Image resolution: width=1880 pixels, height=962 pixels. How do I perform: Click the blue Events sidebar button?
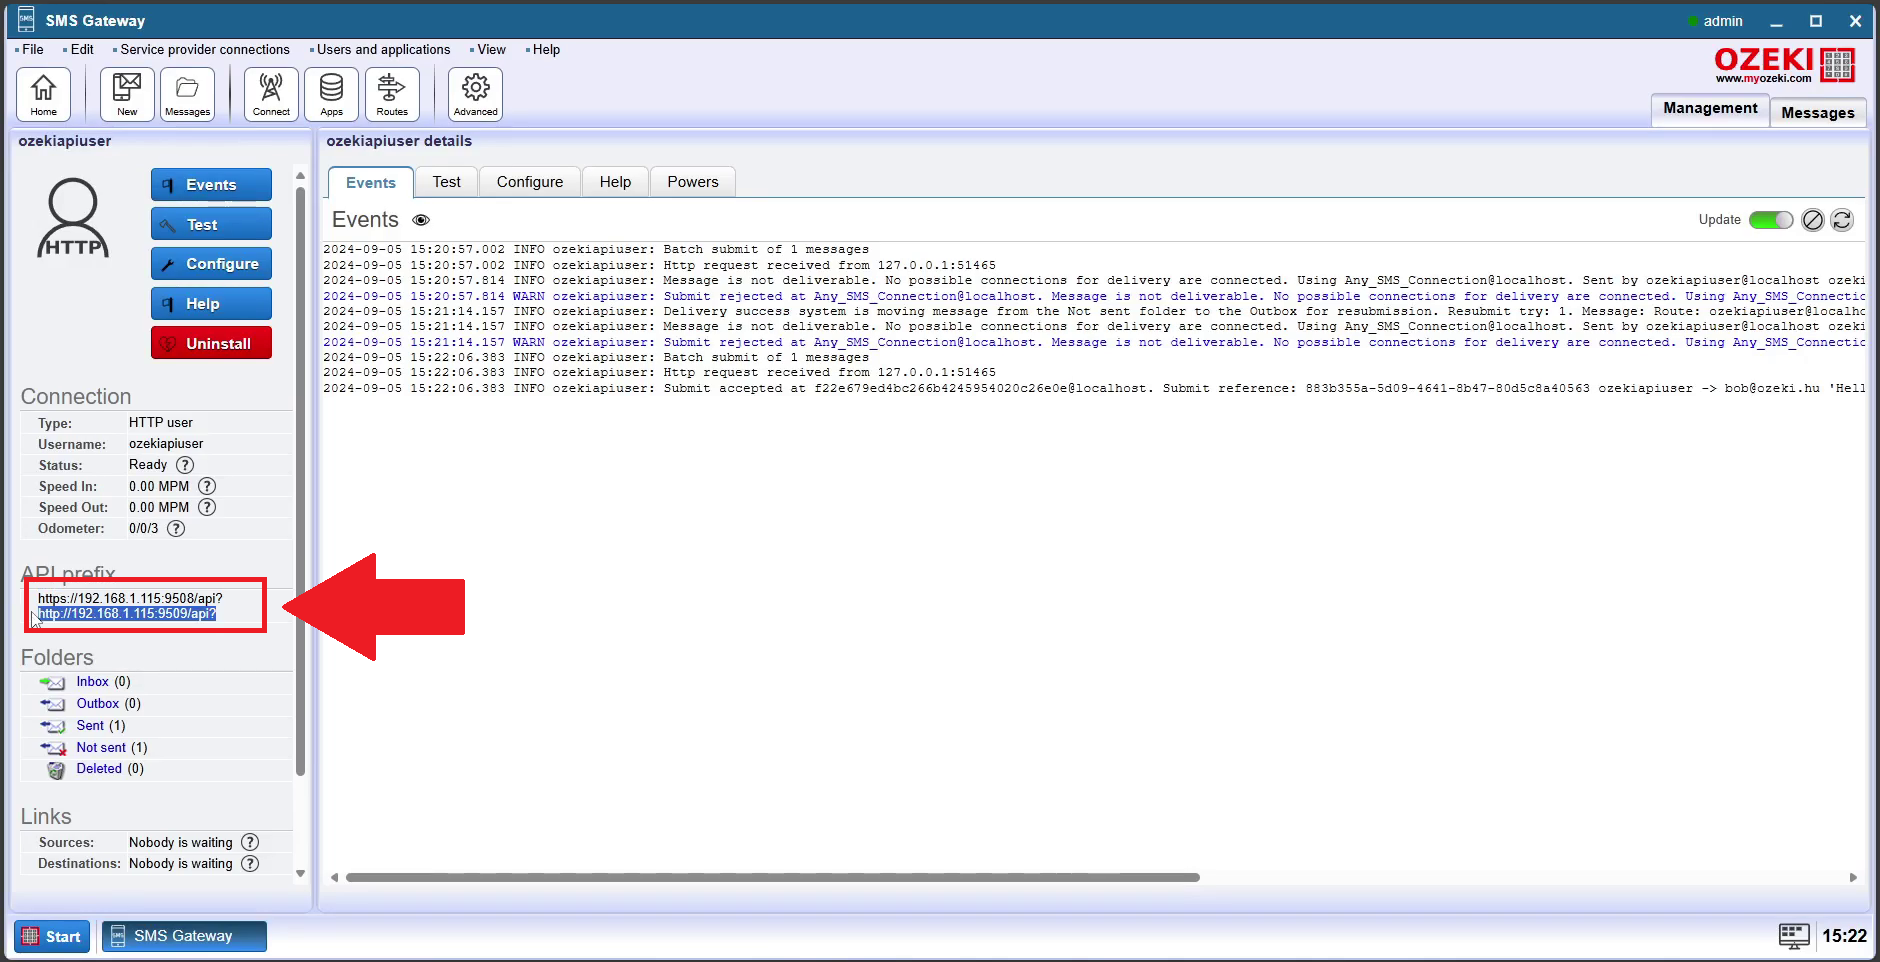[211, 185]
